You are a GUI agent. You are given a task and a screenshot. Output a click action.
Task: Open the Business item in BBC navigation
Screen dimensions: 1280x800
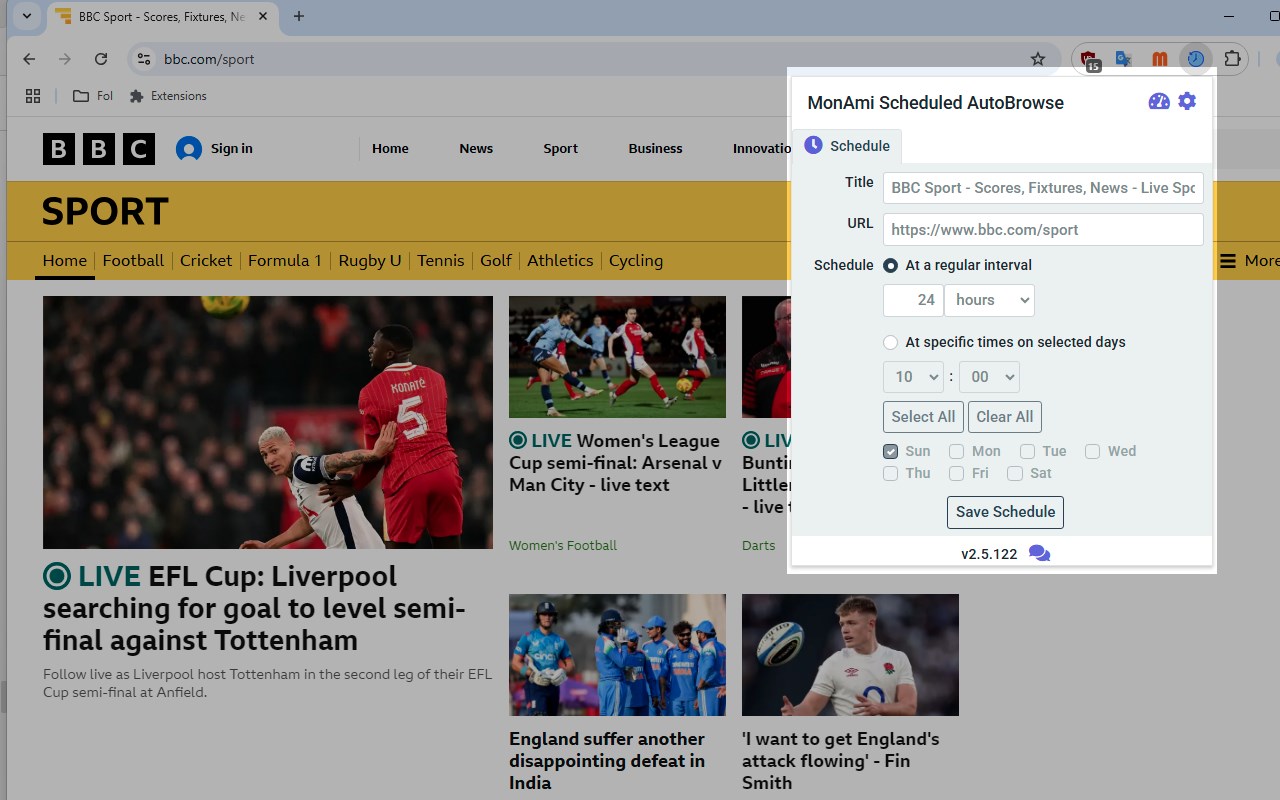tap(656, 149)
